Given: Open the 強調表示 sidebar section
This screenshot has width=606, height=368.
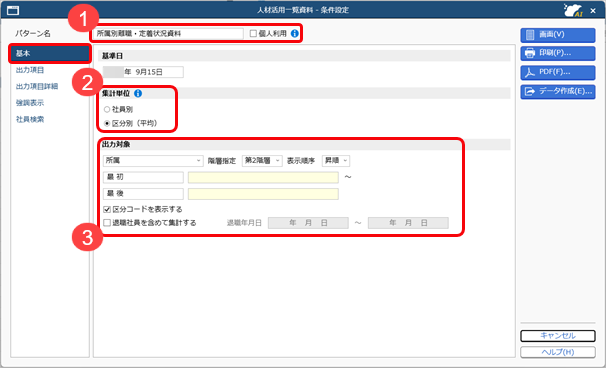Looking at the screenshot, I should coord(30,103).
